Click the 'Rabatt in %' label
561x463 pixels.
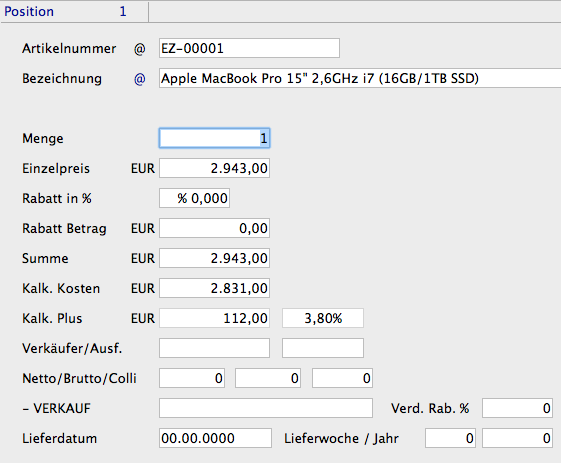pos(57,199)
